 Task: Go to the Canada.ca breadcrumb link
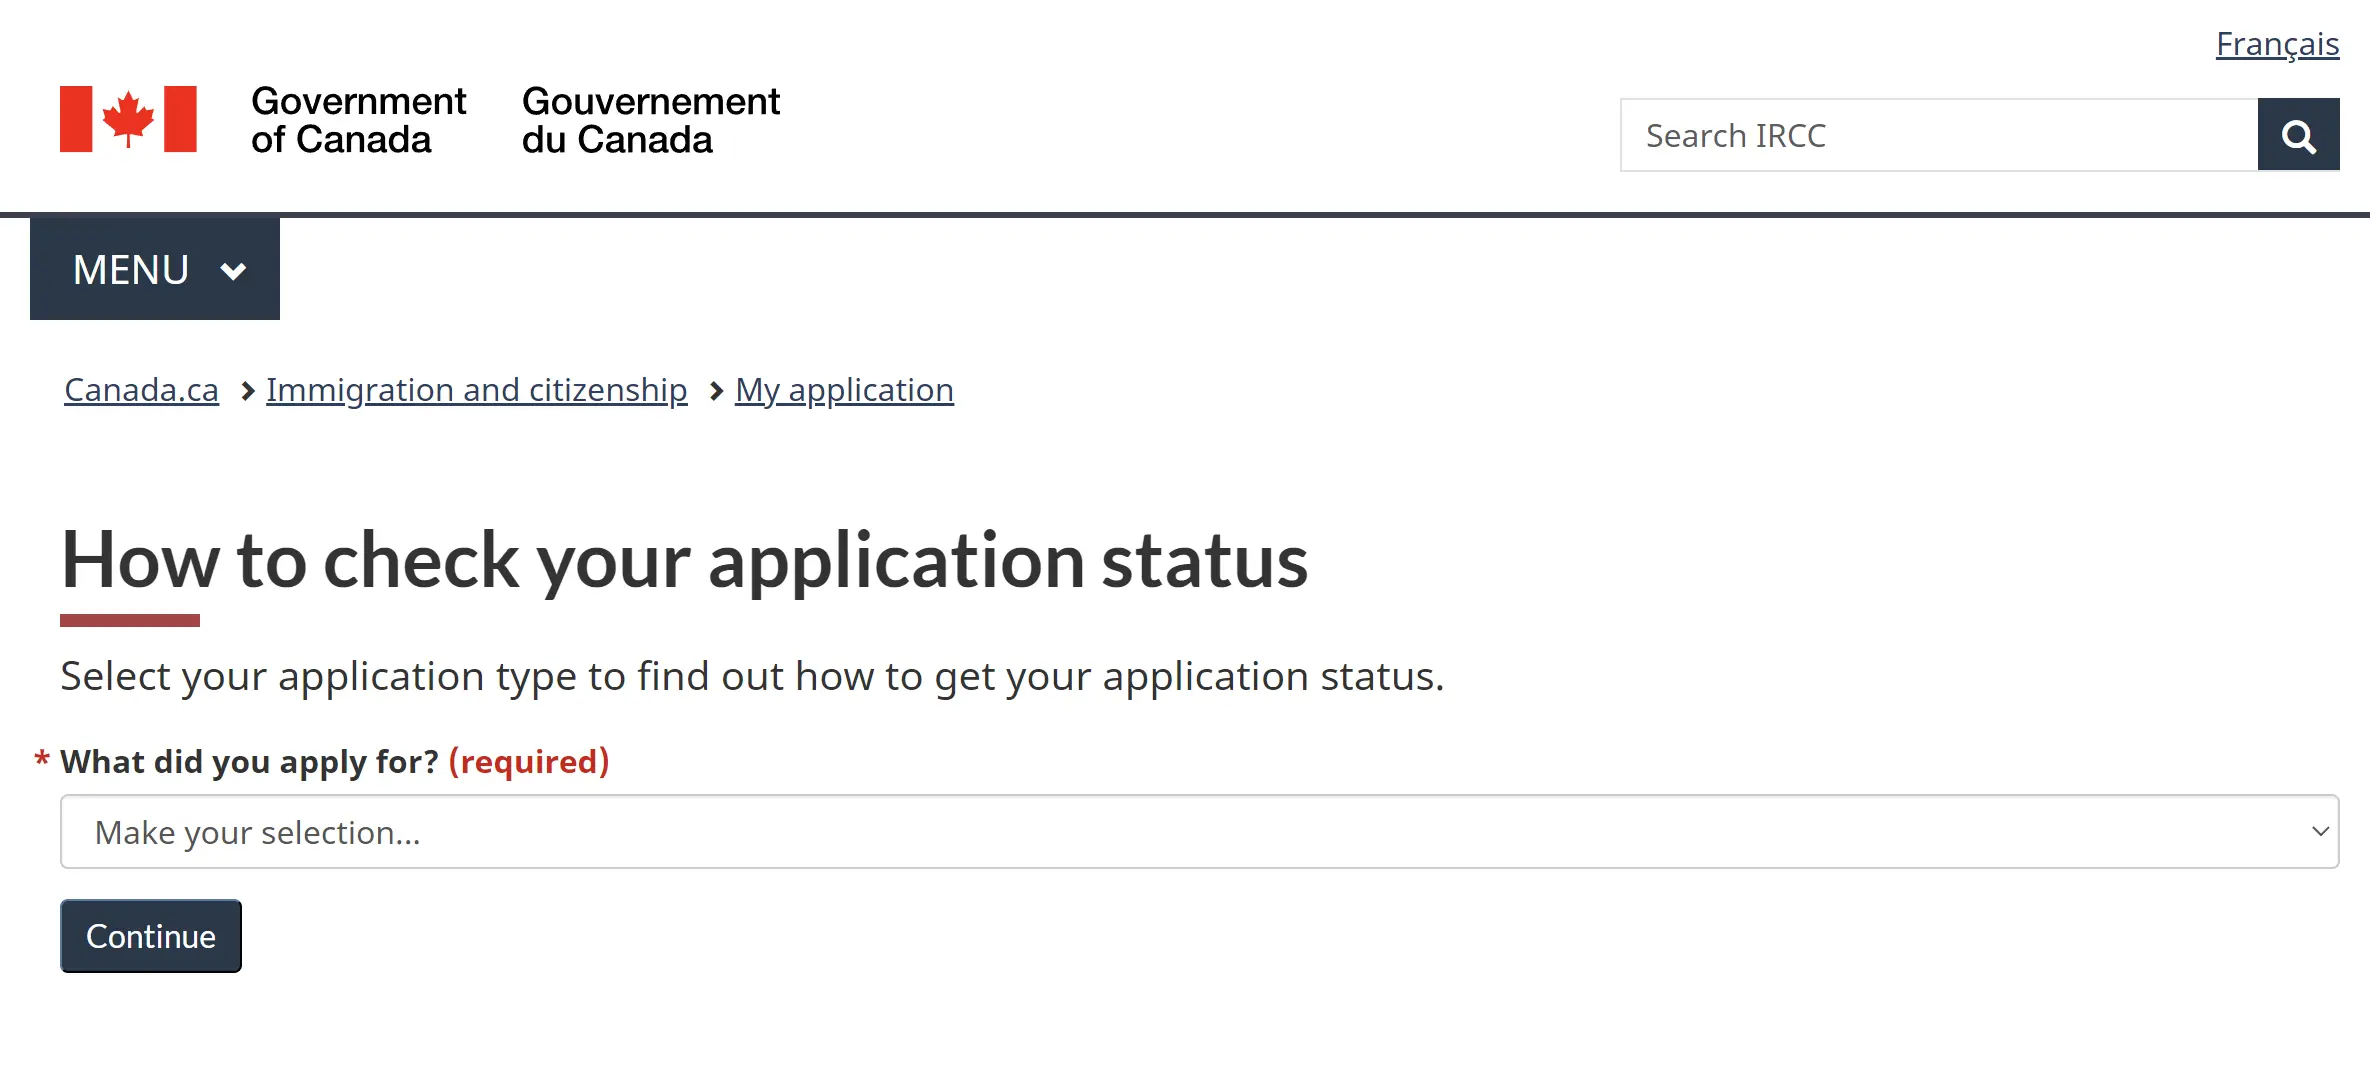[141, 390]
